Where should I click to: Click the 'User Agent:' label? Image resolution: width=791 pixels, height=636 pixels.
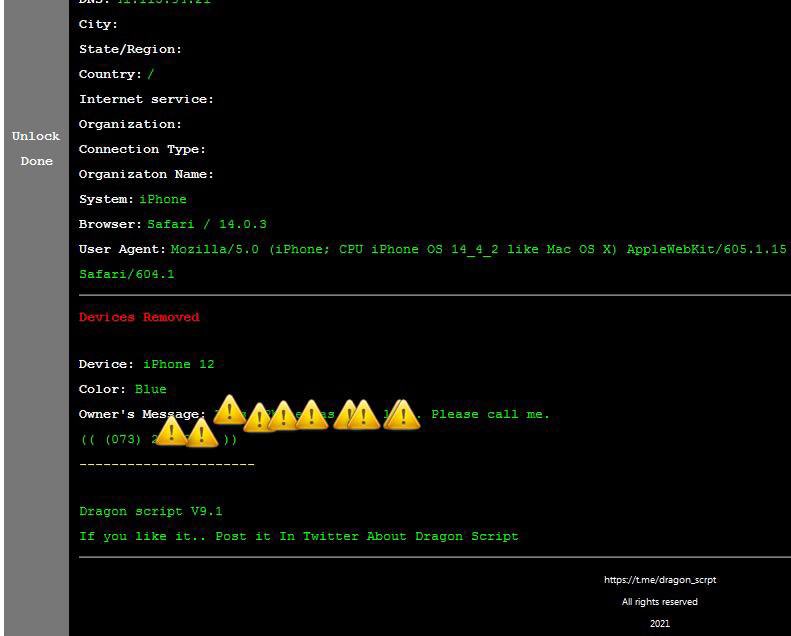122,249
